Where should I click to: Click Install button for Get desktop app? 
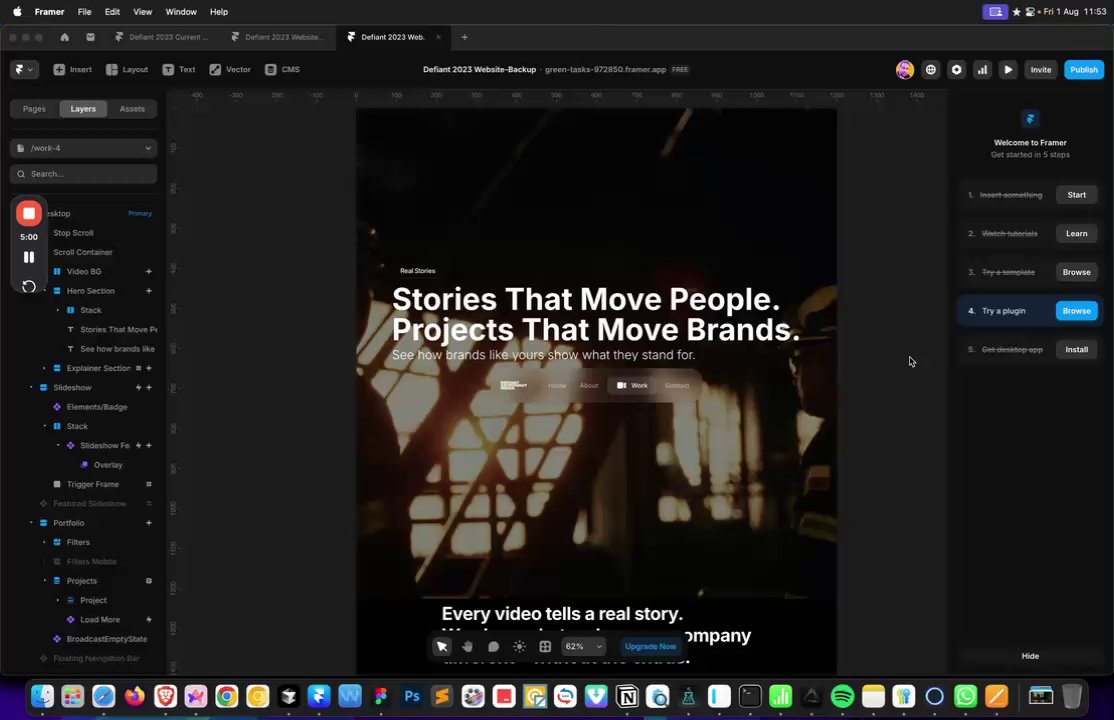(1076, 350)
